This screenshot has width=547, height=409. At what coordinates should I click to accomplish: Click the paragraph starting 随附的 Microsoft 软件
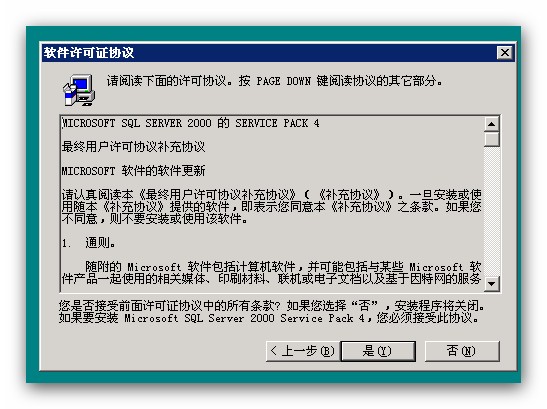(271, 273)
